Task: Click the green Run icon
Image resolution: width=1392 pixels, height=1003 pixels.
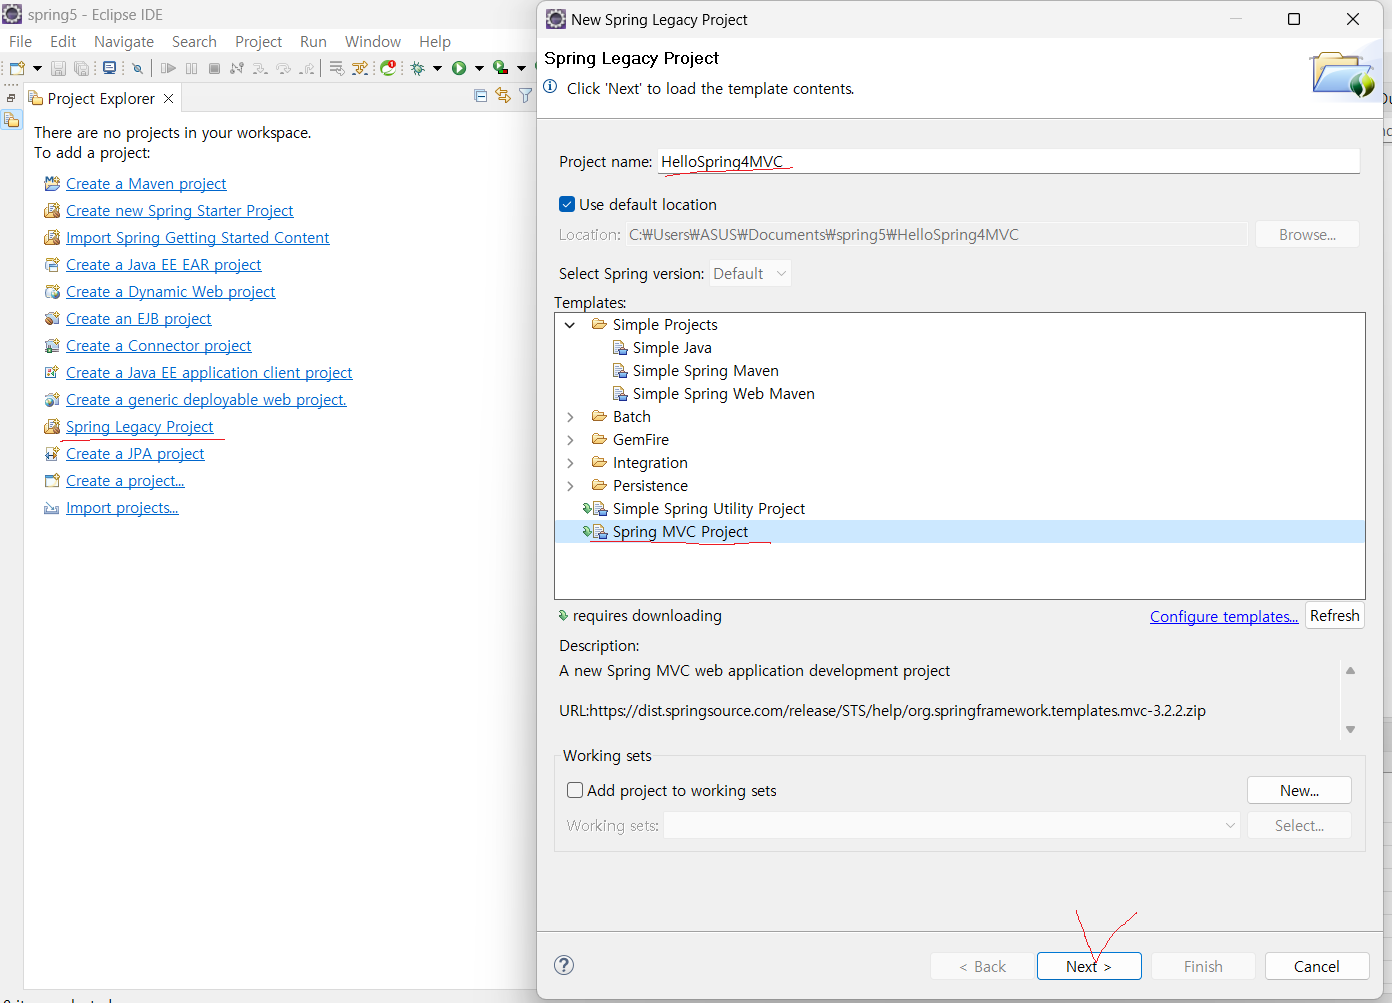Action: pos(459,68)
